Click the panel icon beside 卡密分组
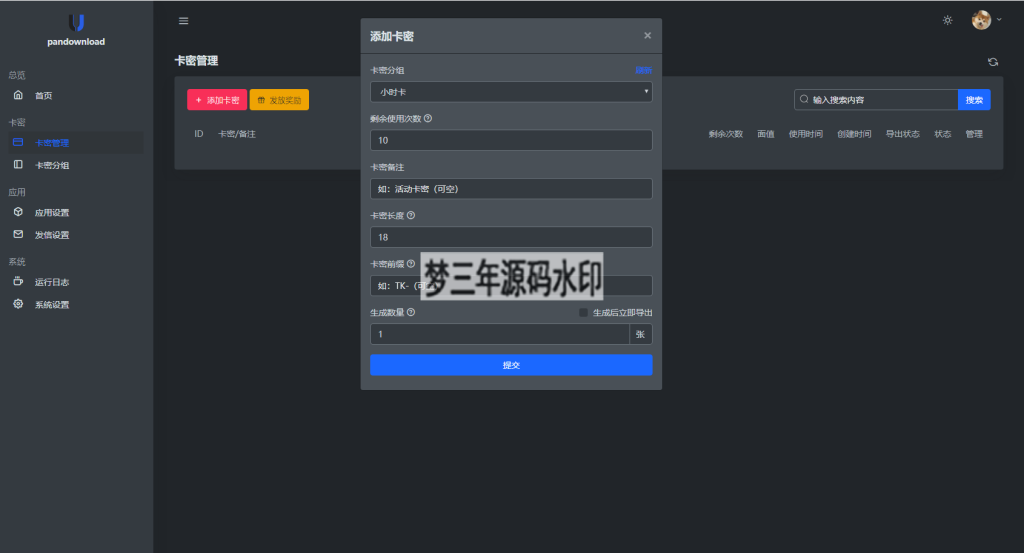The image size is (1024, 553). click(18, 165)
